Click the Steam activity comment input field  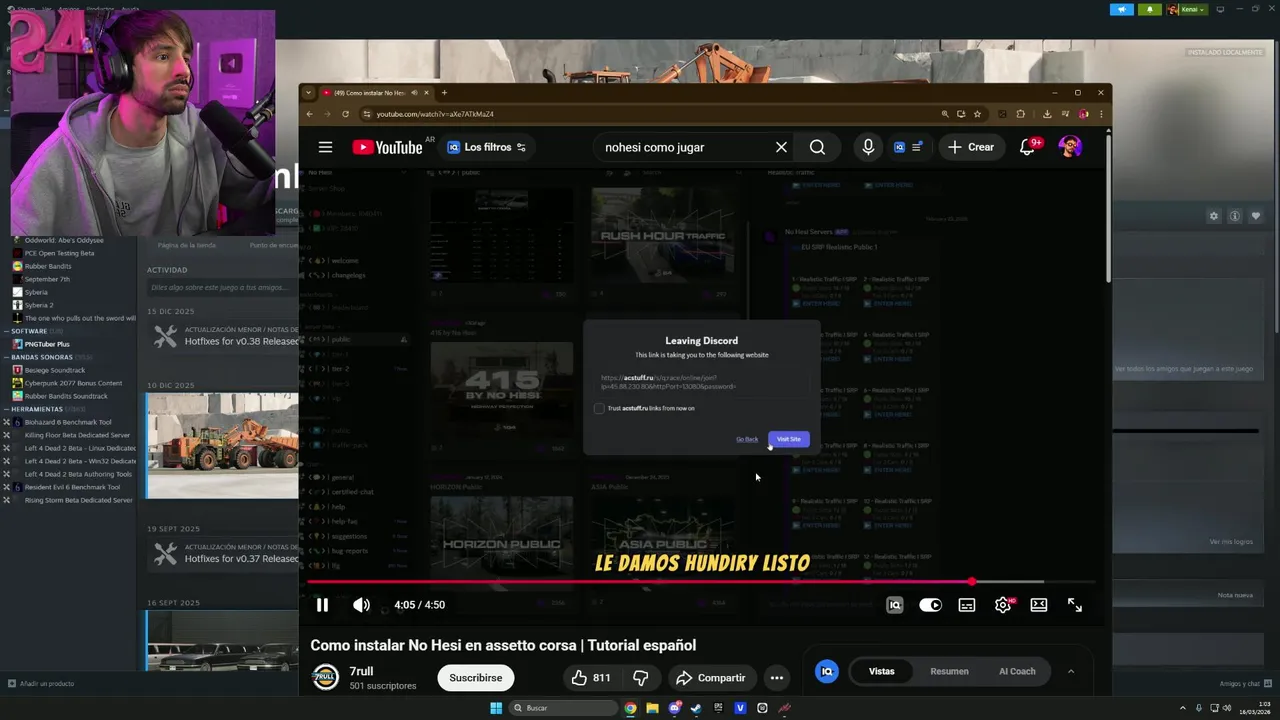[222, 287]
